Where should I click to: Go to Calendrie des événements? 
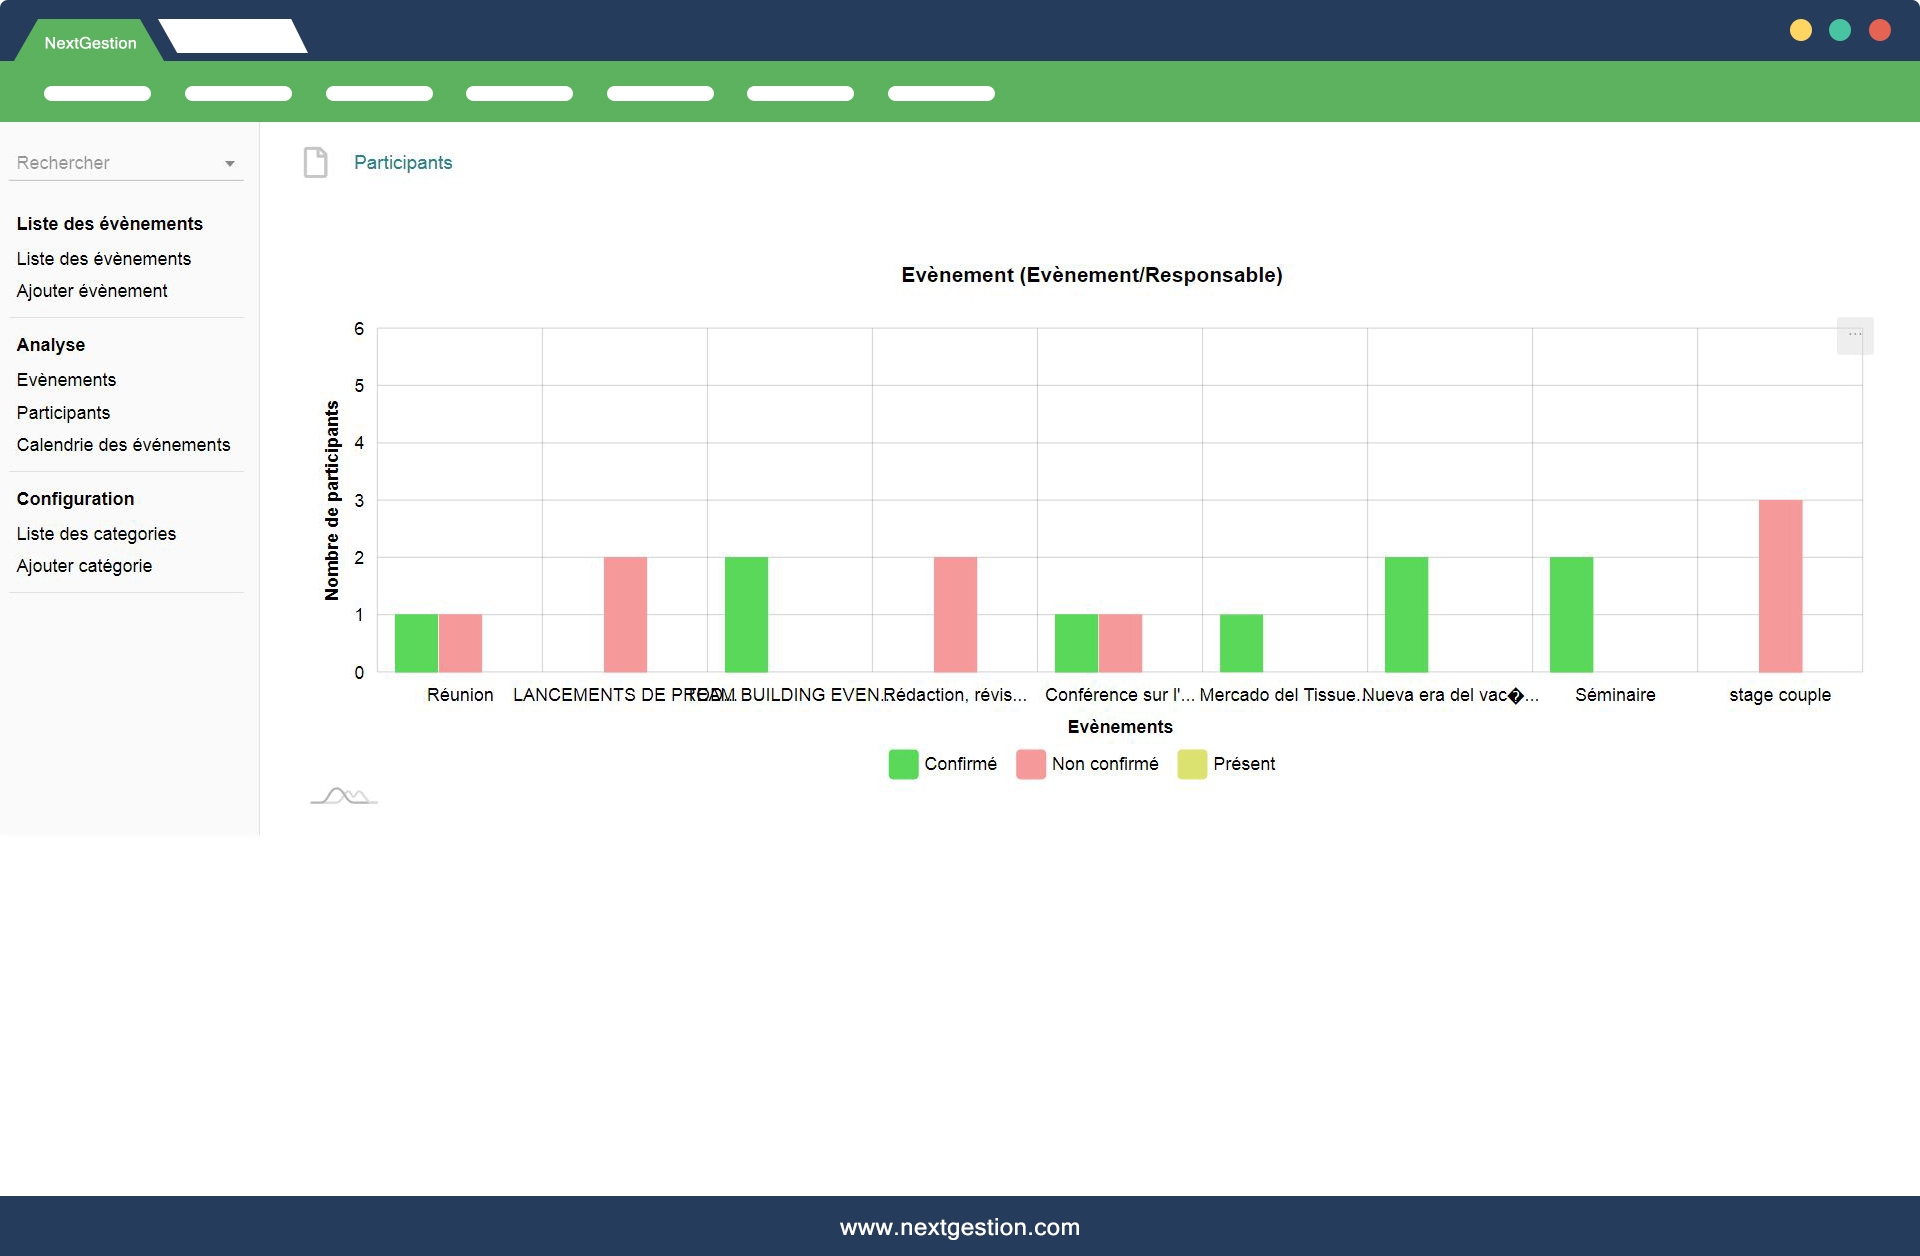[123, 445]
